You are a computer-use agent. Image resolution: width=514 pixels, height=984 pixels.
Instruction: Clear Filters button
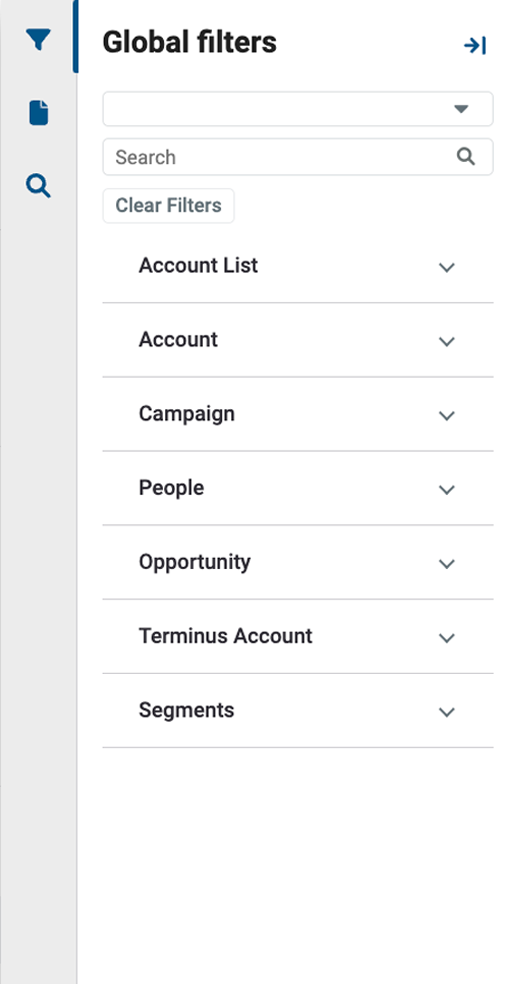168,206
